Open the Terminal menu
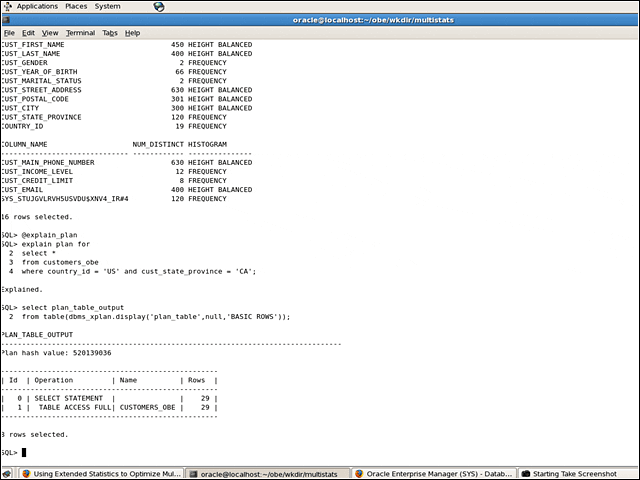640x480 pixels. click(x=80, y=33)
